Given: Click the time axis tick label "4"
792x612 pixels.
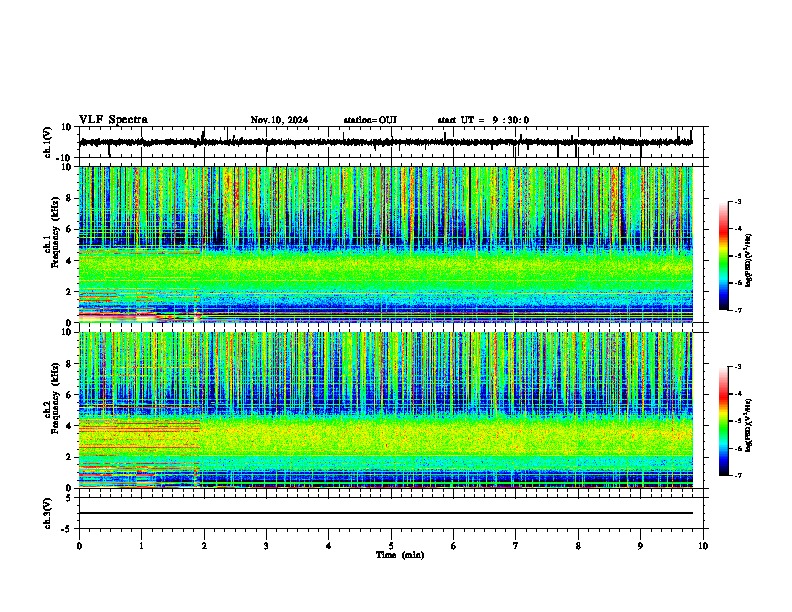Looking at the screenshot, I should [x=329, y=546].
